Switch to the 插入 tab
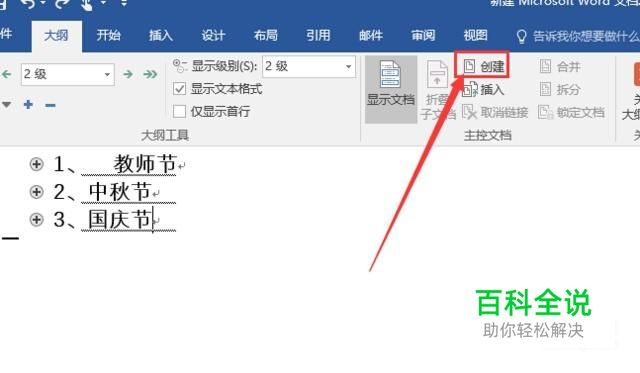This screenshot has height=373, width=640. tap(161, 36)
